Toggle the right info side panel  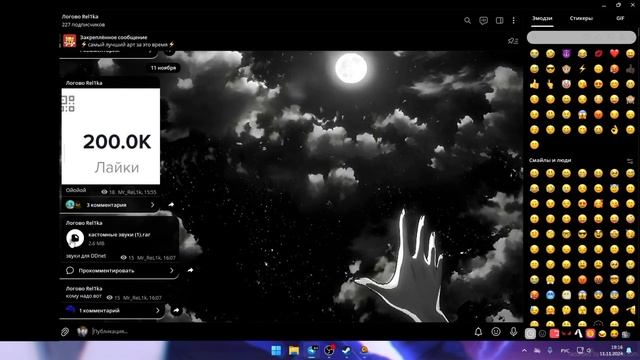click(x=499, y=20)
